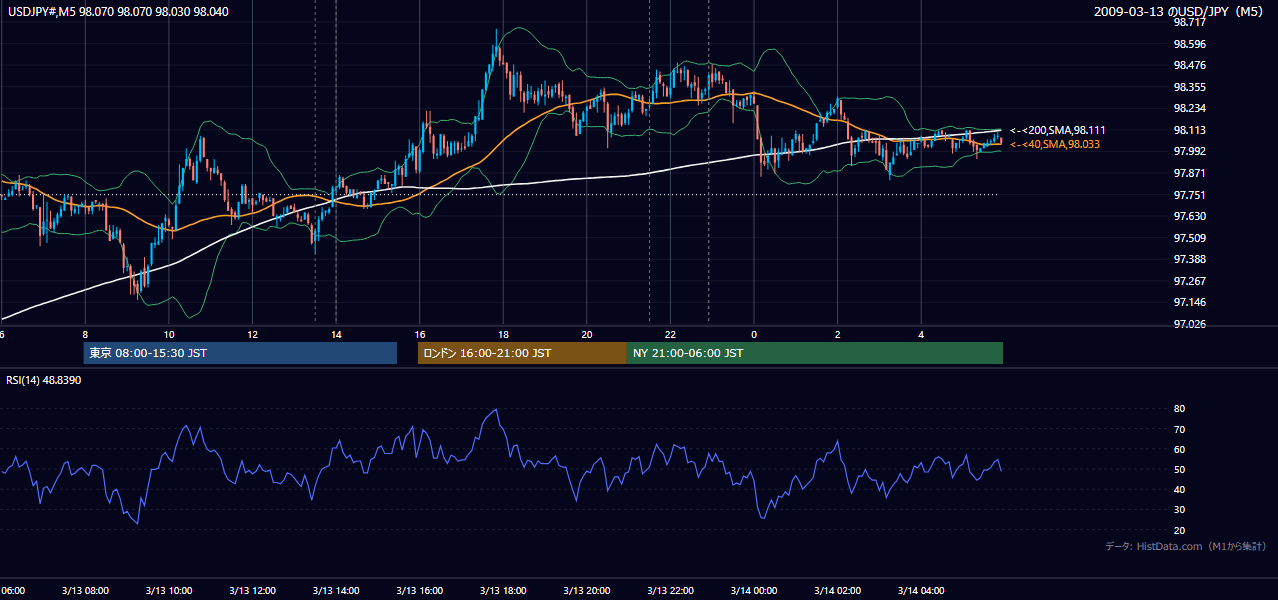Screen dimensions: 1278x600
Task: Click the bottom time label 3/13 18:00
Action: [x=503, y=591]
